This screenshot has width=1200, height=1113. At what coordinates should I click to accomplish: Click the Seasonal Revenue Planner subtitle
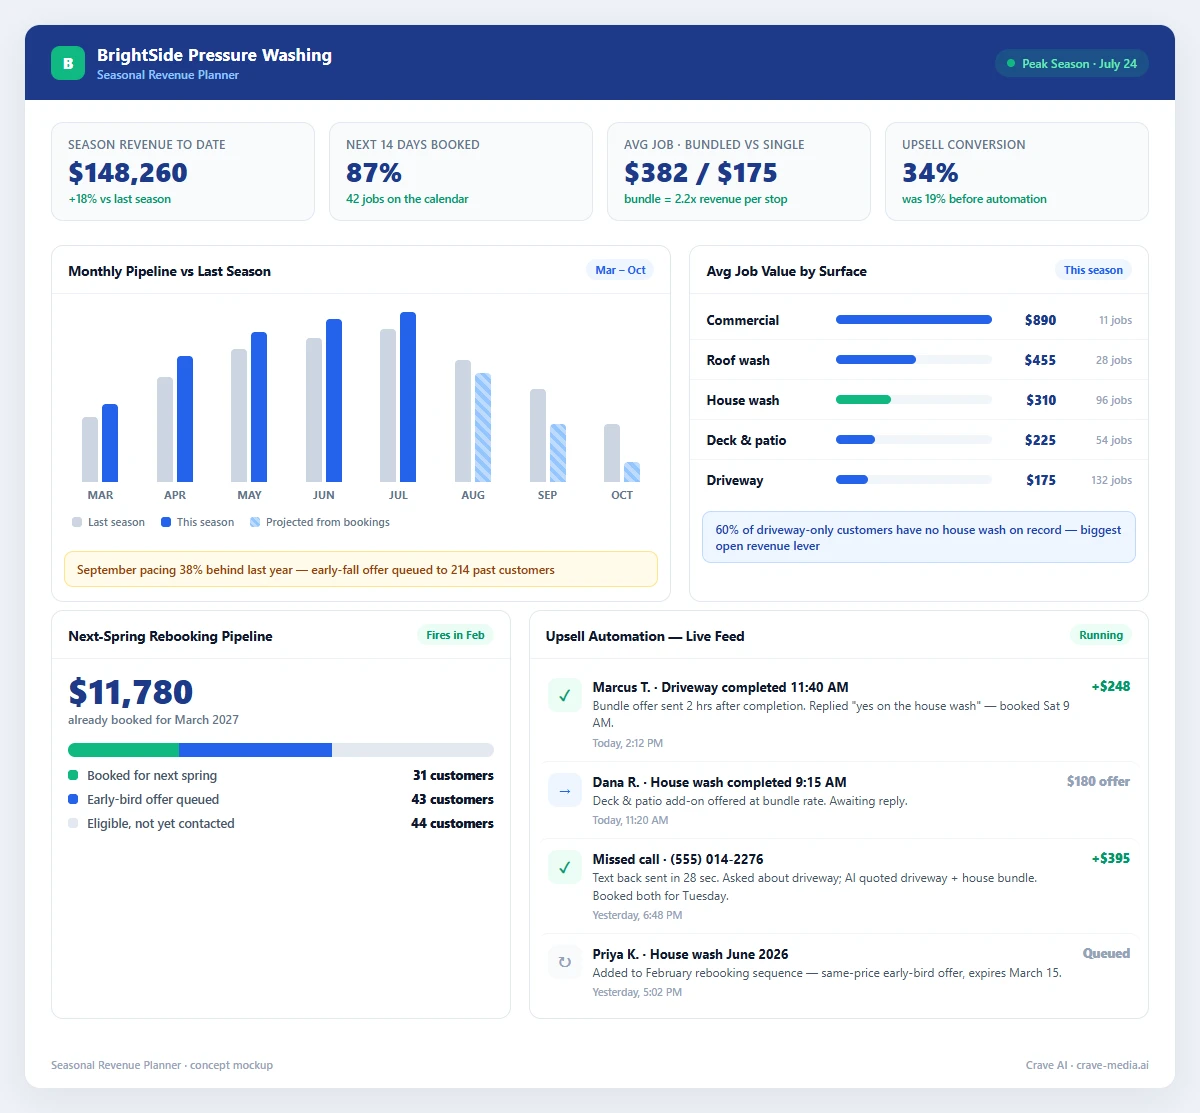point(168,75)
